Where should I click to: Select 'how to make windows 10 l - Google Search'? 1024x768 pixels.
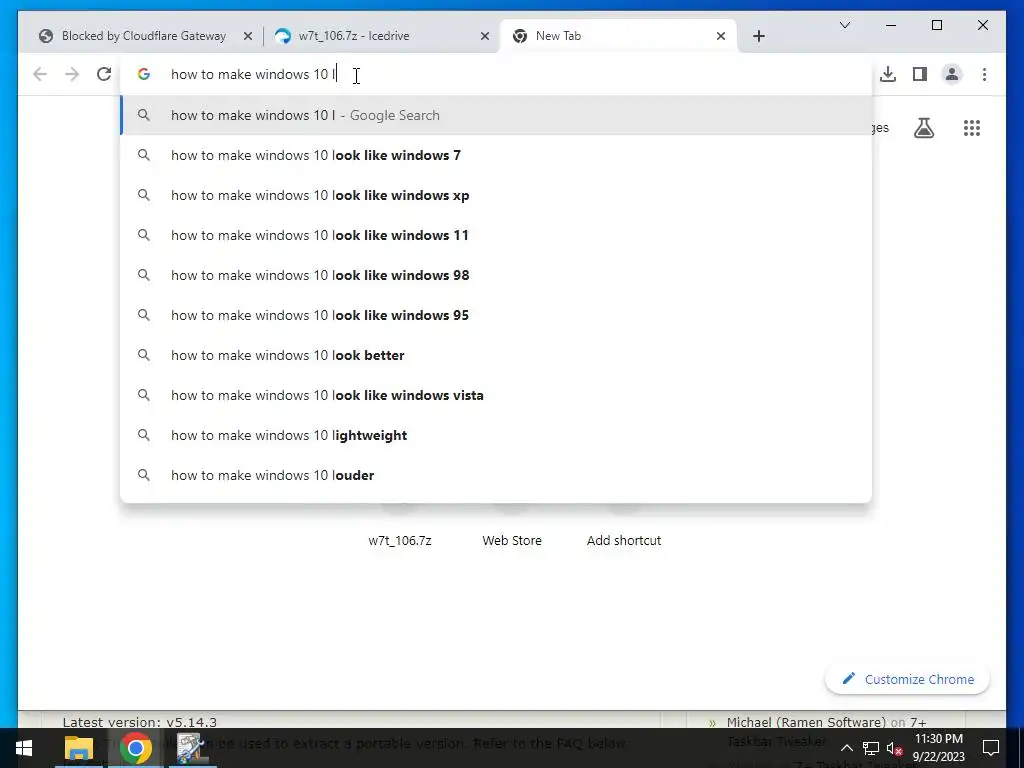(x=496, y=115)
